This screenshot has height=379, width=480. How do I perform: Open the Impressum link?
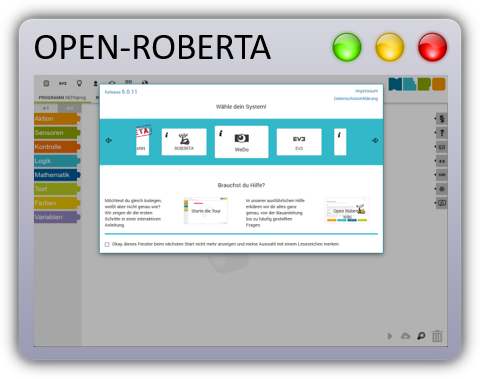tap(366, 91)
